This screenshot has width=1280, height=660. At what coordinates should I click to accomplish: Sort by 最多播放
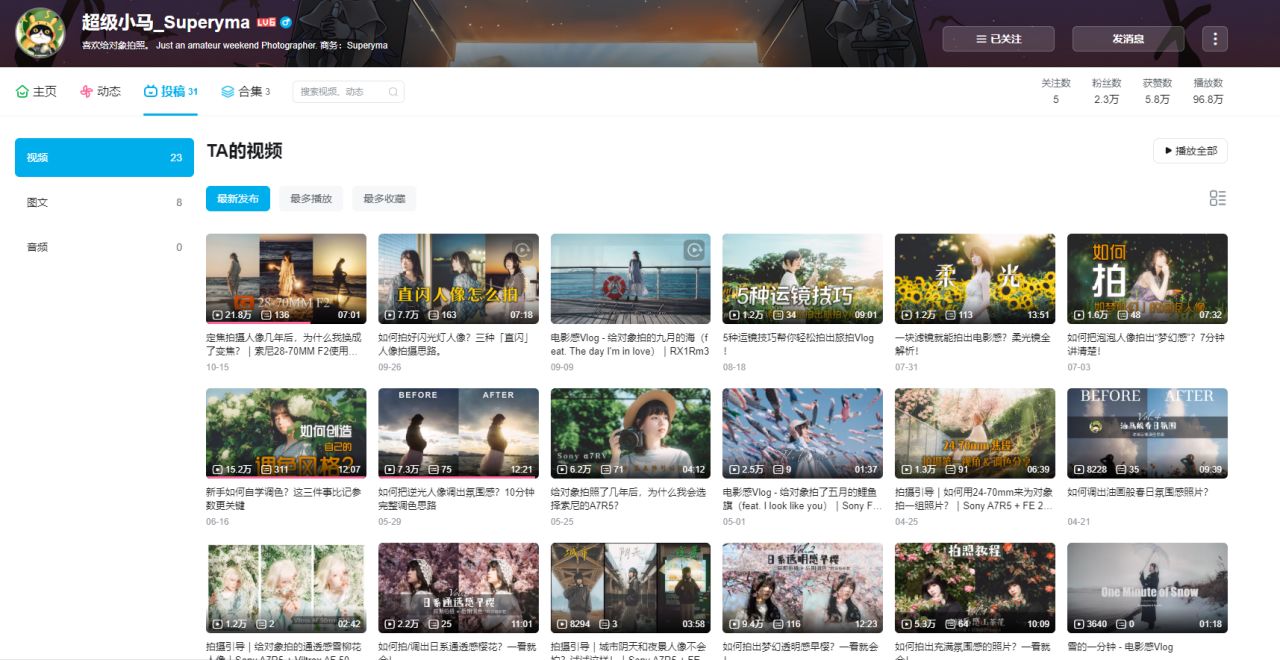coord(310,198)
